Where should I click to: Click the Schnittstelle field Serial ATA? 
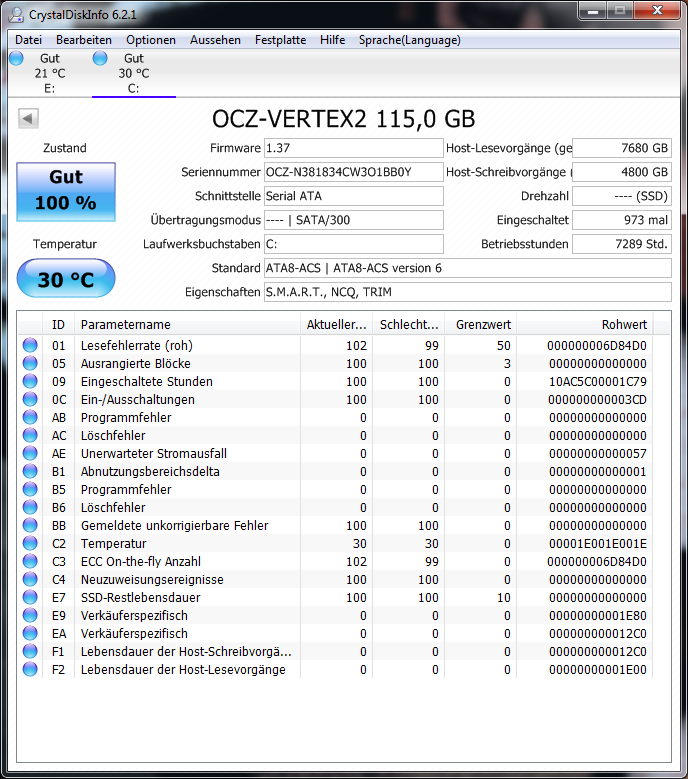click(x=354, y=196)
